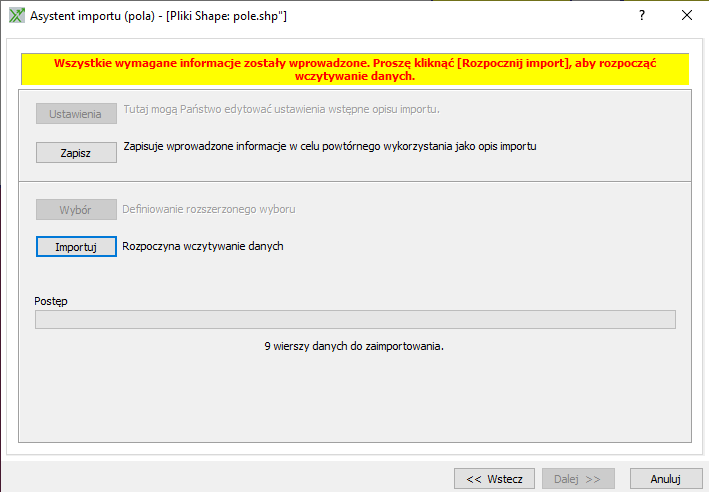Close the Asystent importu dialog
This screenshot has height=492, width=709.
pos(687,15)
